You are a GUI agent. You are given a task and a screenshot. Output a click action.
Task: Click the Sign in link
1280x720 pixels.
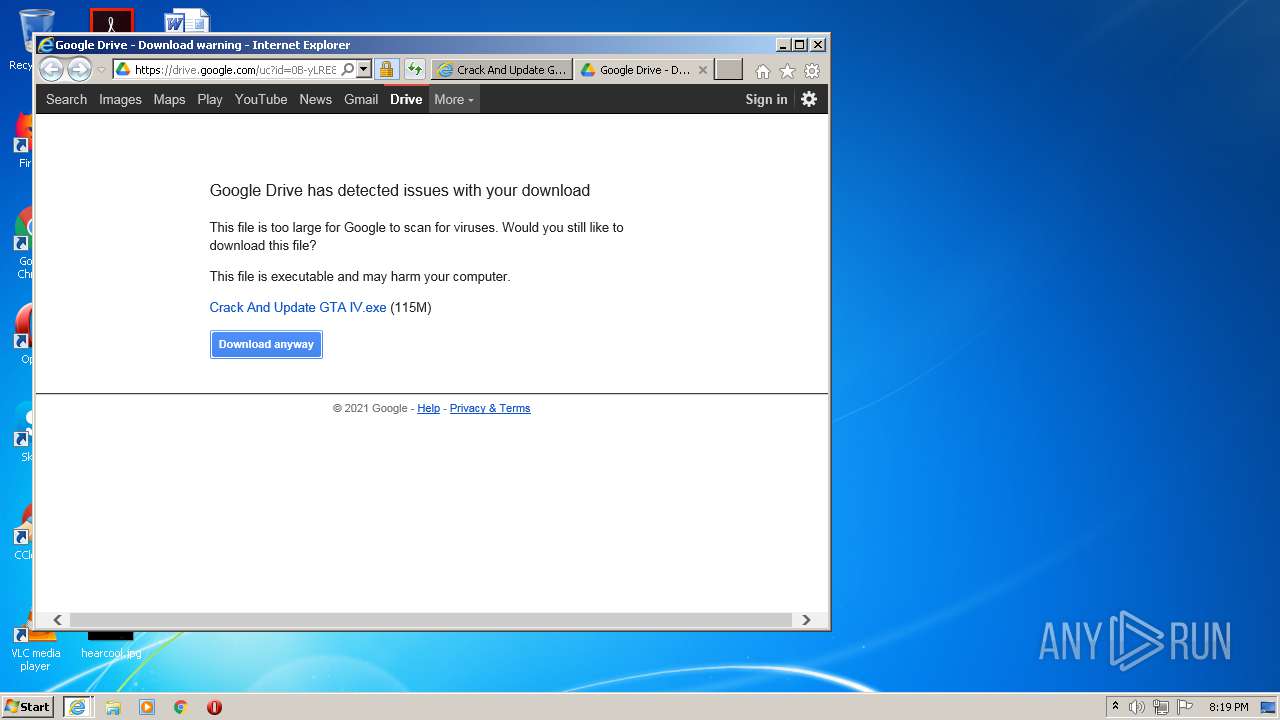click(766, 99)
